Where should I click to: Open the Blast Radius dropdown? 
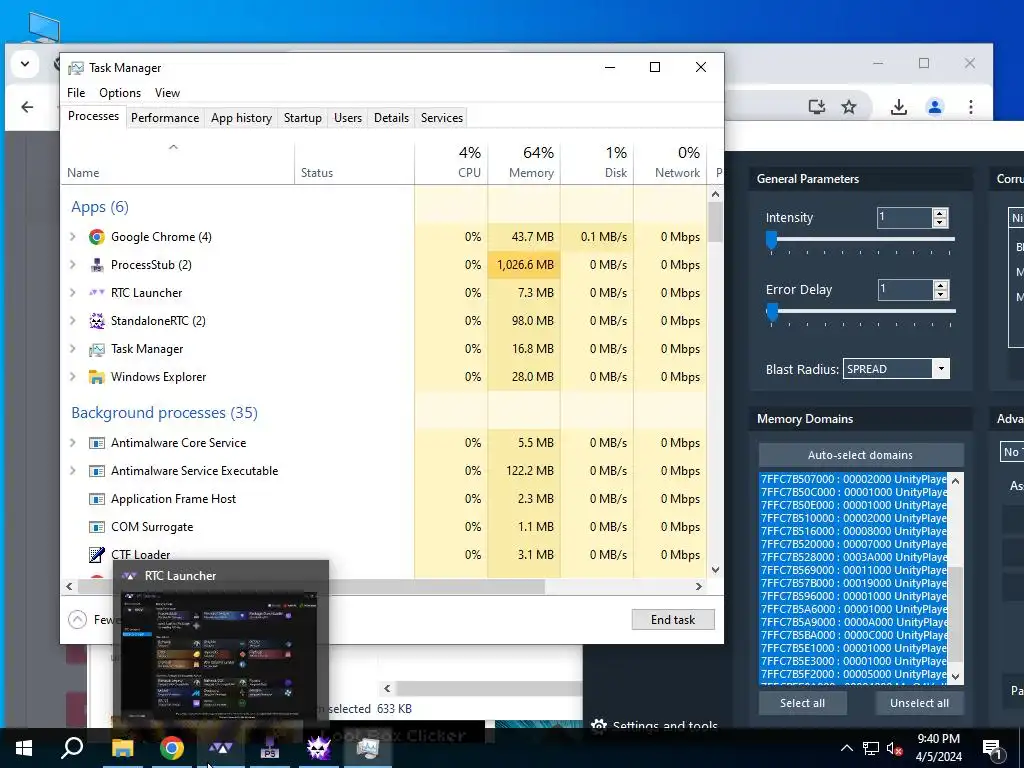point(941,369)
